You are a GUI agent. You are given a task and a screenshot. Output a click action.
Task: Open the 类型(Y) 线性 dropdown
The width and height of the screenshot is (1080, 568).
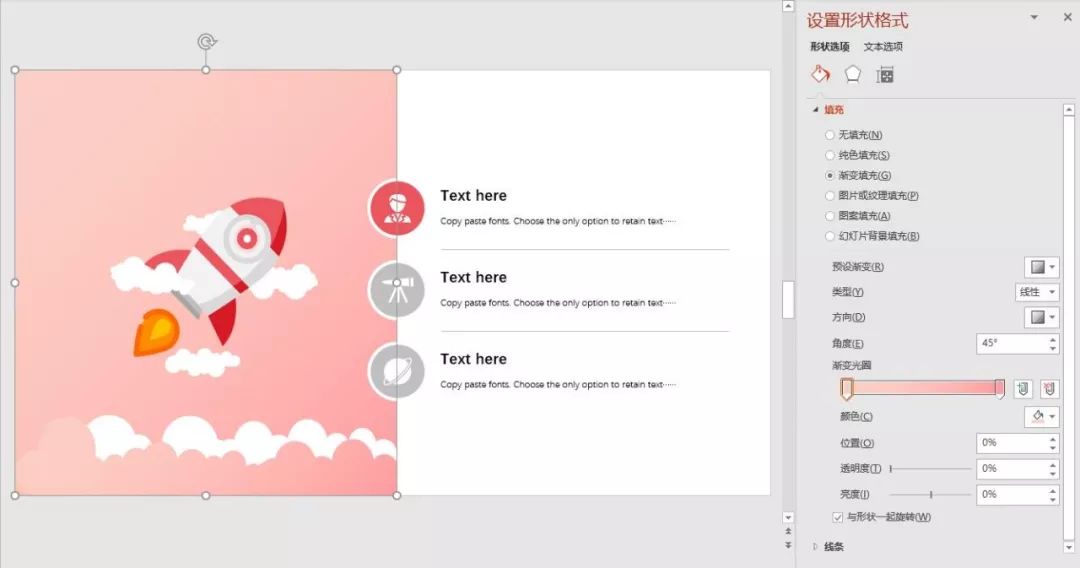(1037, 292)
